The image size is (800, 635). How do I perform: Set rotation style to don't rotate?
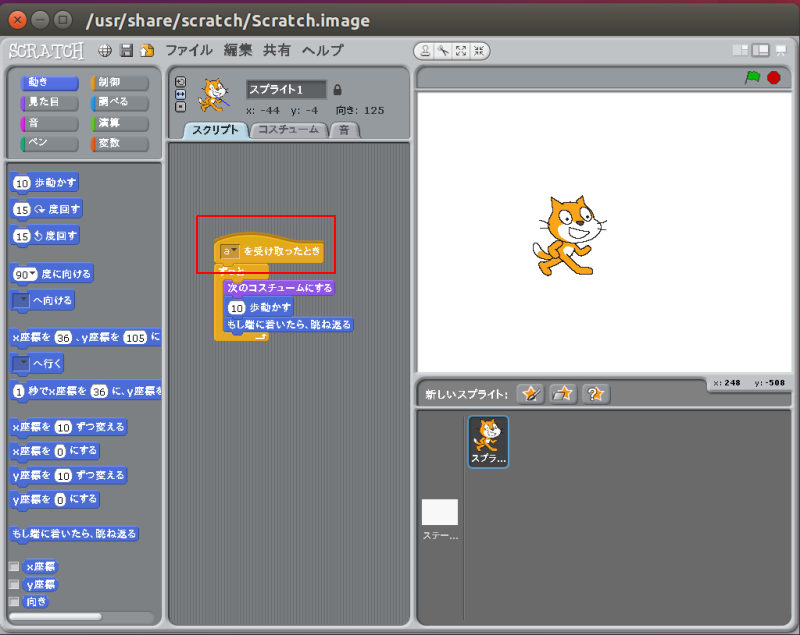[181, 107]
